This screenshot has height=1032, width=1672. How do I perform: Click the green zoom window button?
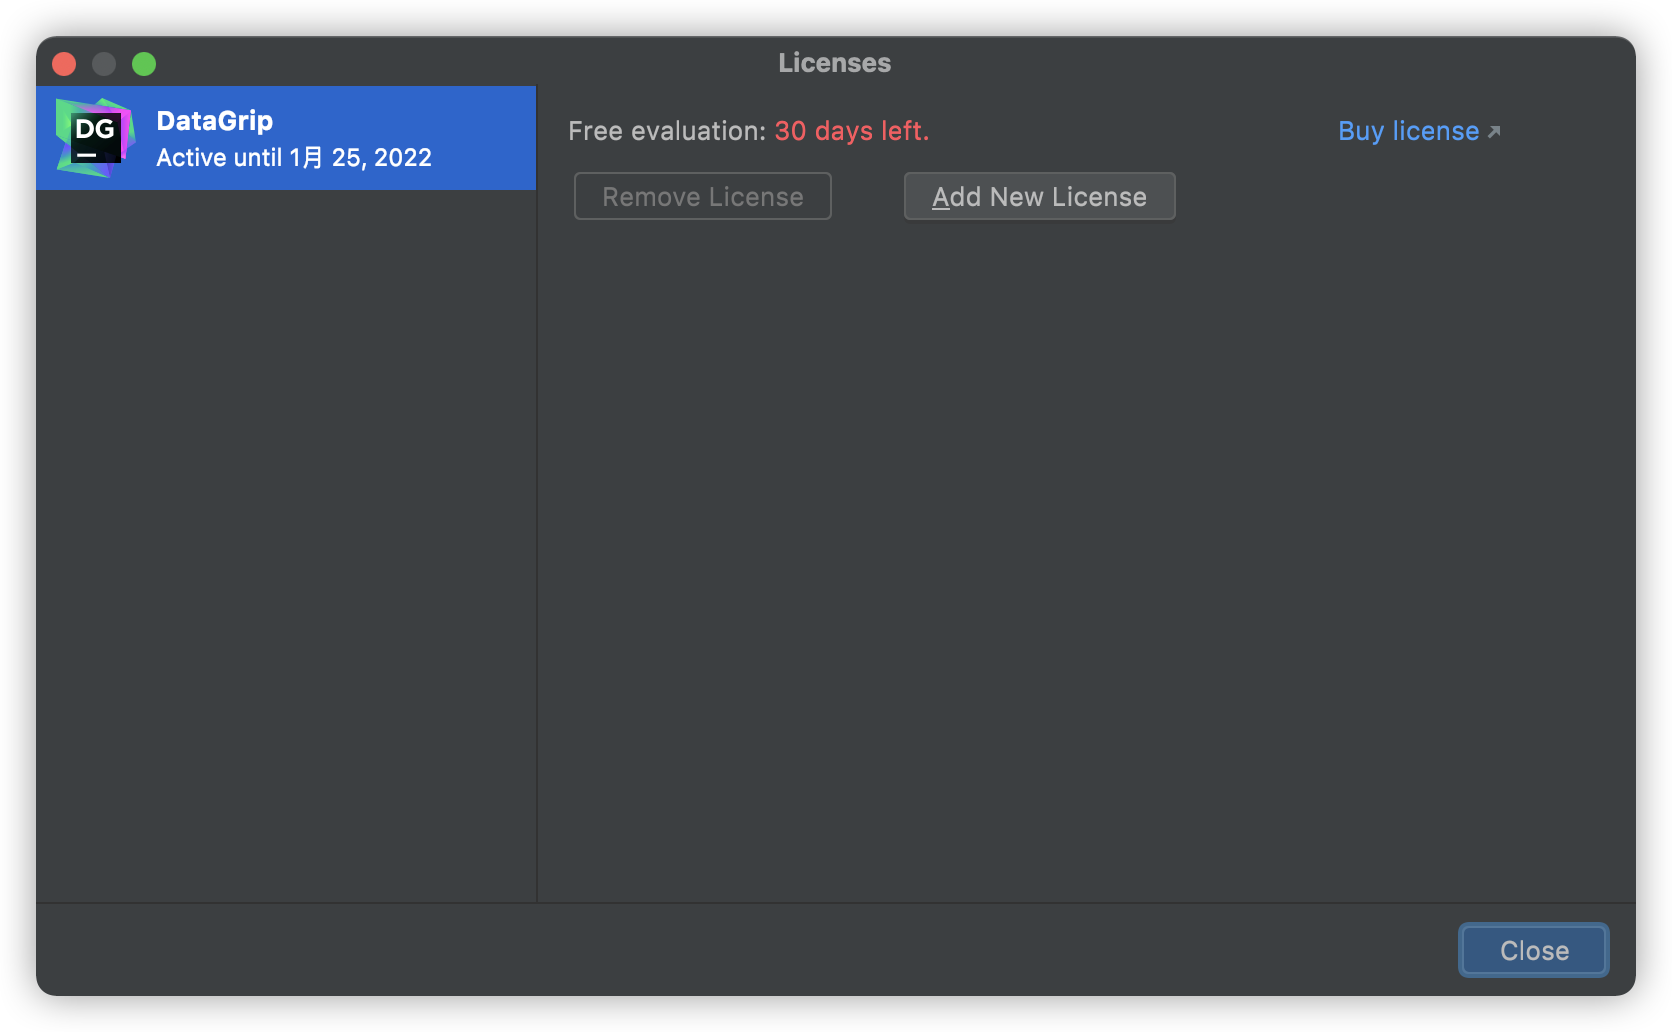(x=144, y=64)
